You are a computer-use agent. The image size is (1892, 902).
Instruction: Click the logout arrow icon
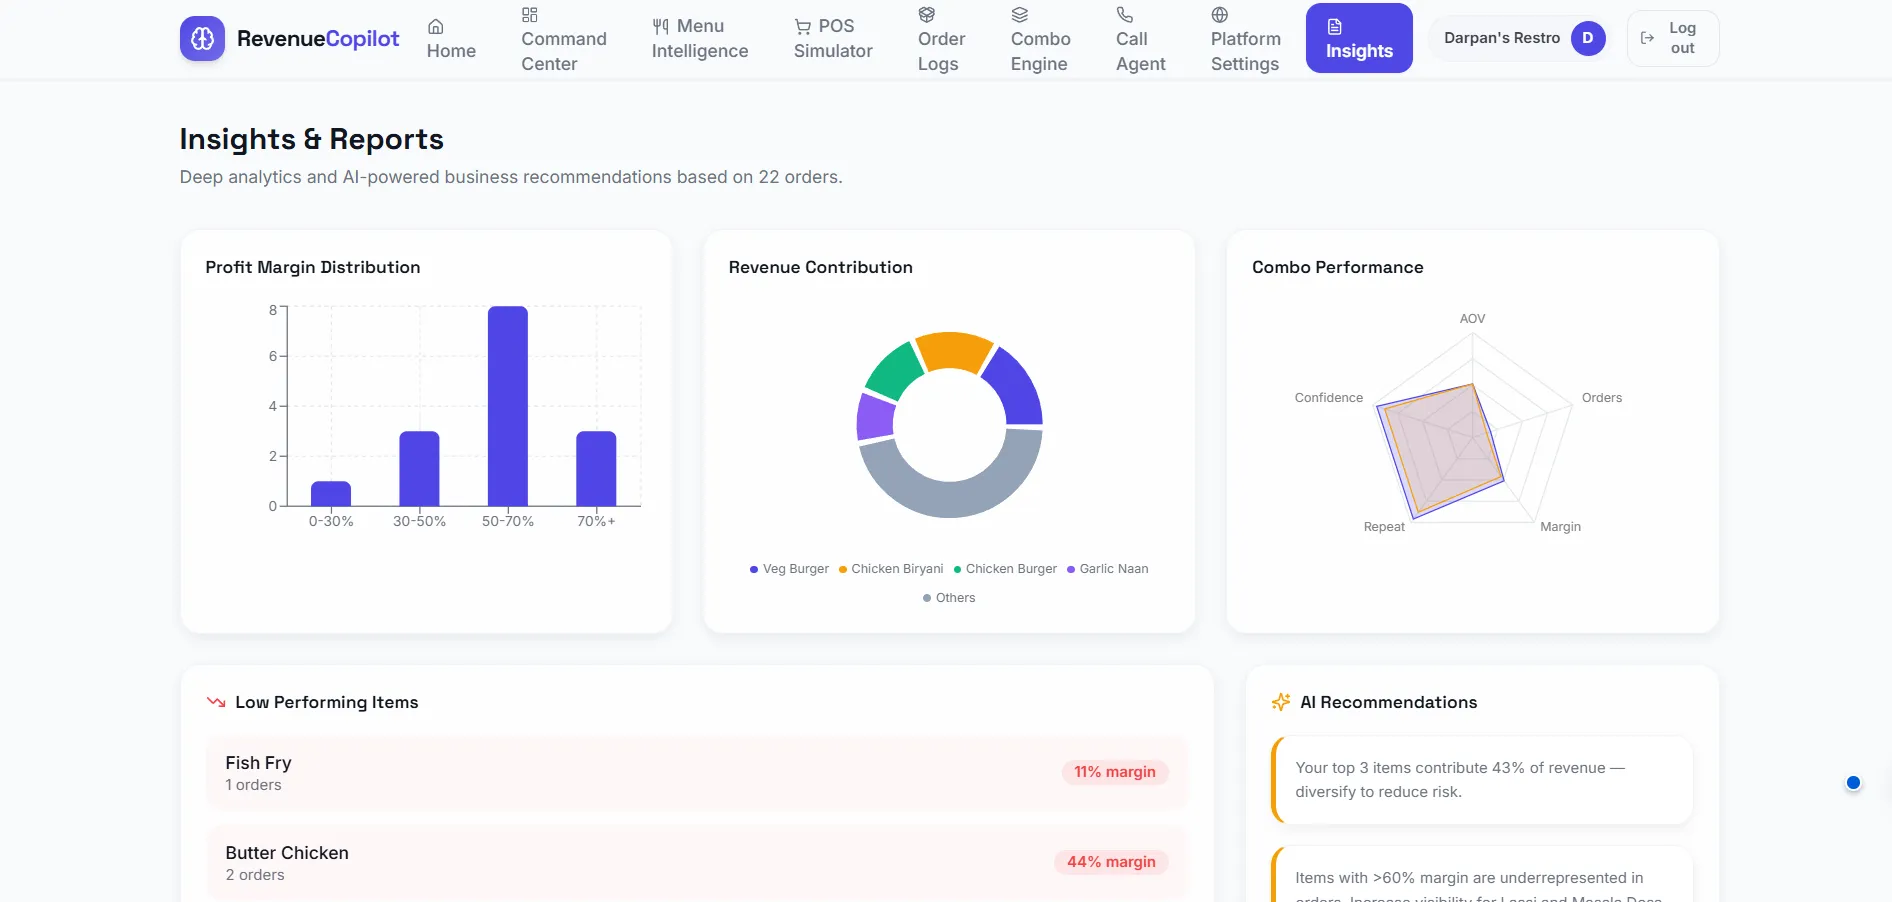pos(1648,38)
